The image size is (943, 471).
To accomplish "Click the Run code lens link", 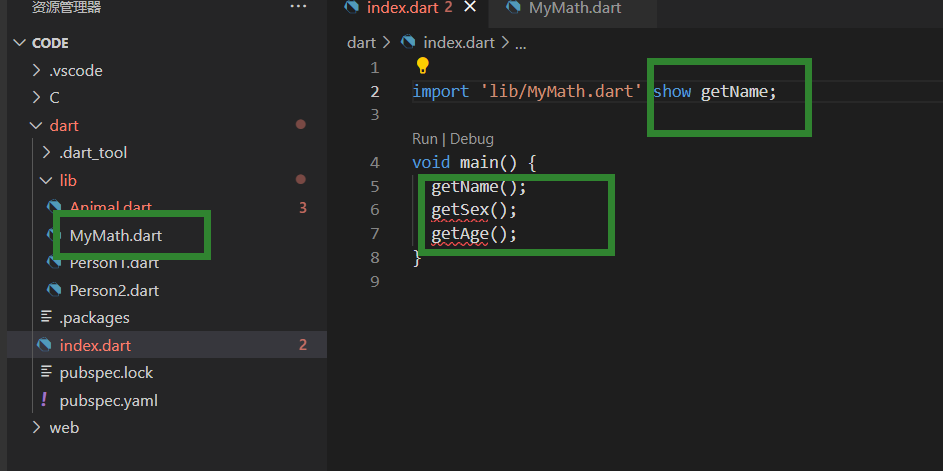I will point(425,139).
